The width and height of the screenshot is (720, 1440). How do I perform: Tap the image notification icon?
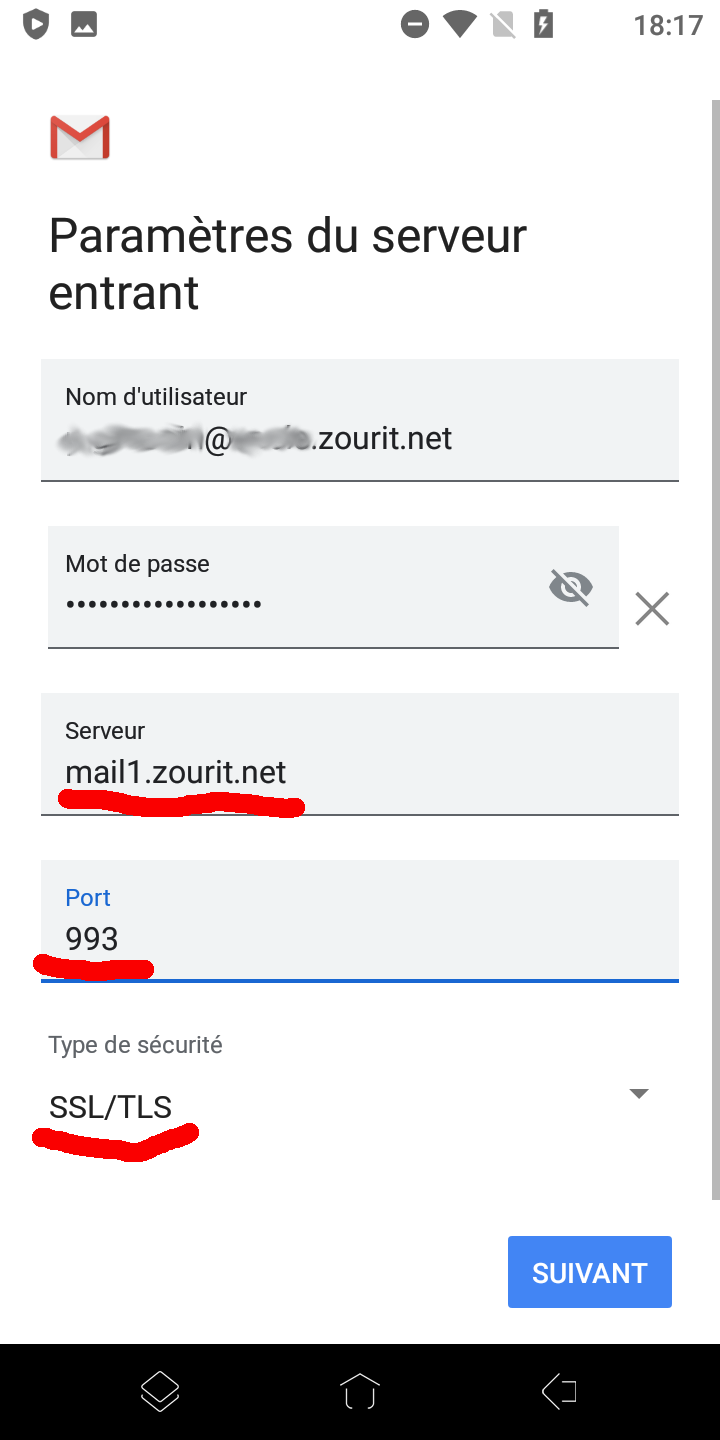click(x=84, y=24)
